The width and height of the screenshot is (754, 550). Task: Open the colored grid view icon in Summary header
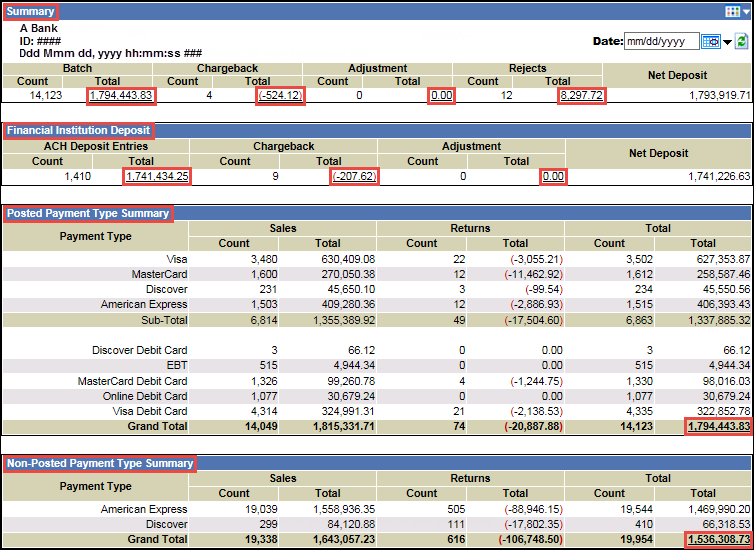point(732,12)
